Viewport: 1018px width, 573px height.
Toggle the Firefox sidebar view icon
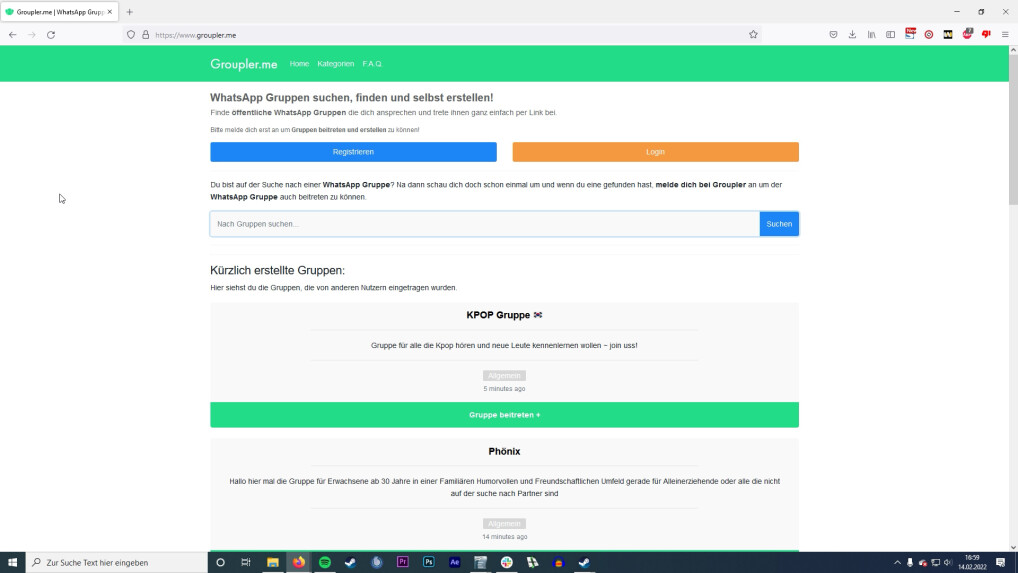[x=890, y=34]
